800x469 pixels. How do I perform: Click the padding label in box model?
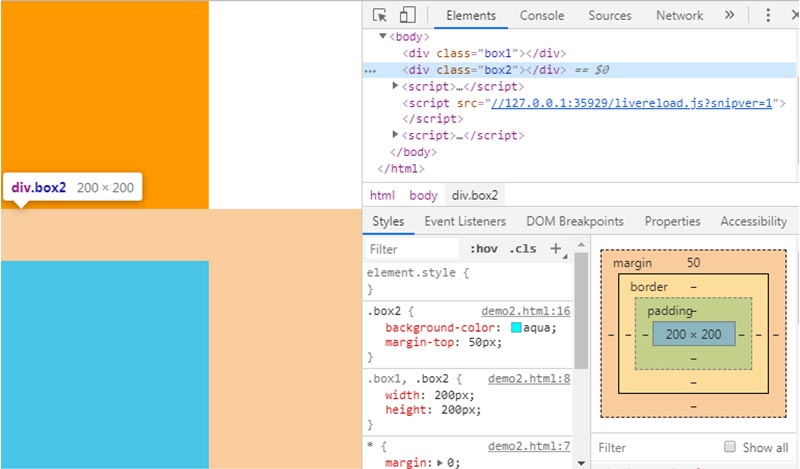coord(670,311)
